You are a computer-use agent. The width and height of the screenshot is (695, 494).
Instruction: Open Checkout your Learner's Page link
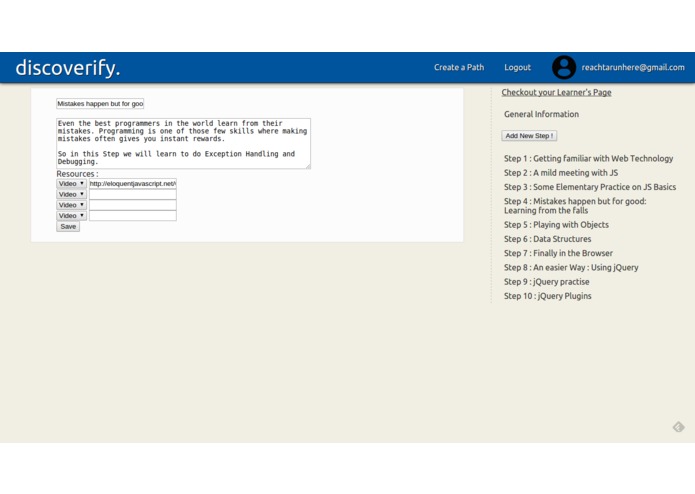(x=556, y=92)
